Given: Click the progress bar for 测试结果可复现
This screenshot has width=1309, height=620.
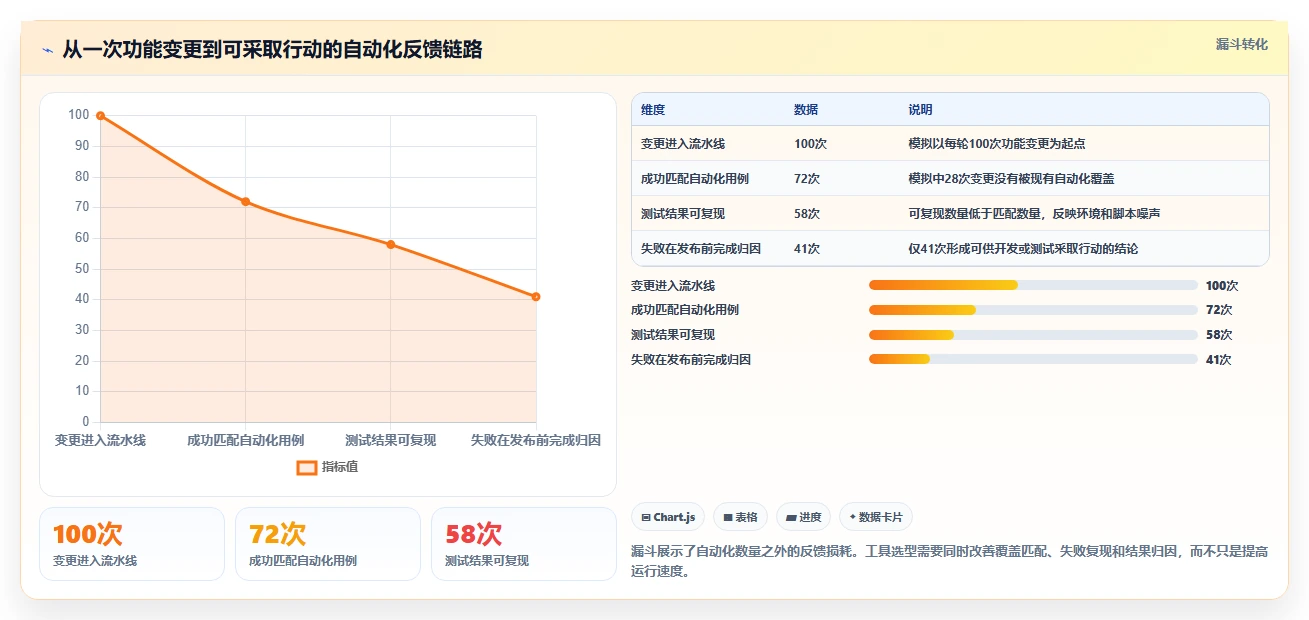Looking at the screenshot, I should coord(1033,335).
